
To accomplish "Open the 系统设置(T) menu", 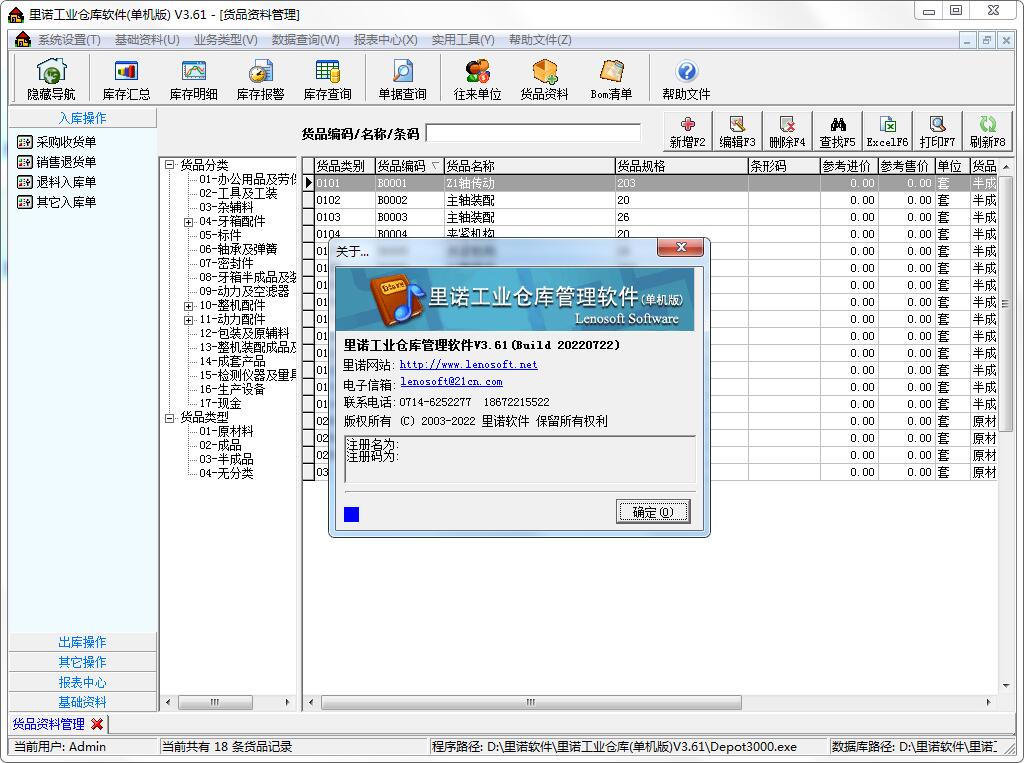I will [69, 40].
